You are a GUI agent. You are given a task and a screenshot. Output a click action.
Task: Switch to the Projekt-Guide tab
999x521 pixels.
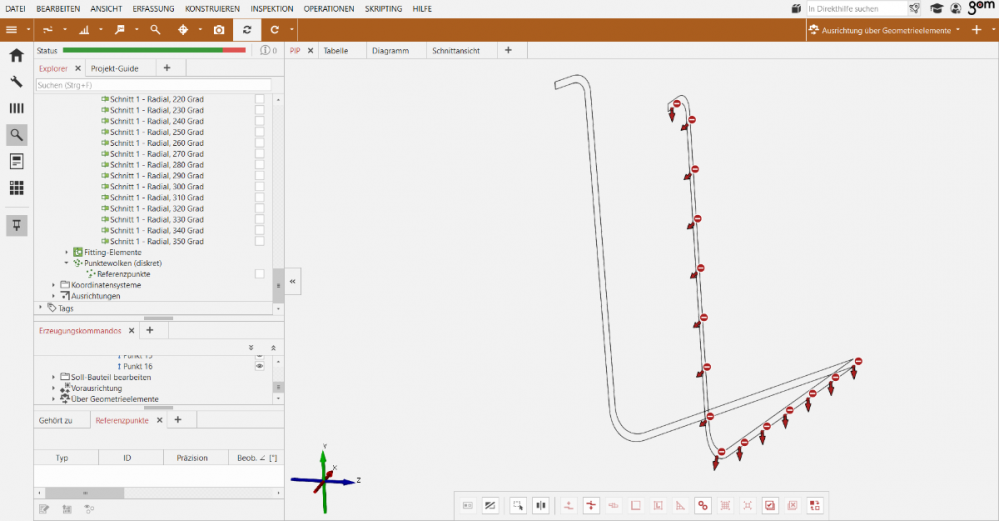tap(114, 68)
